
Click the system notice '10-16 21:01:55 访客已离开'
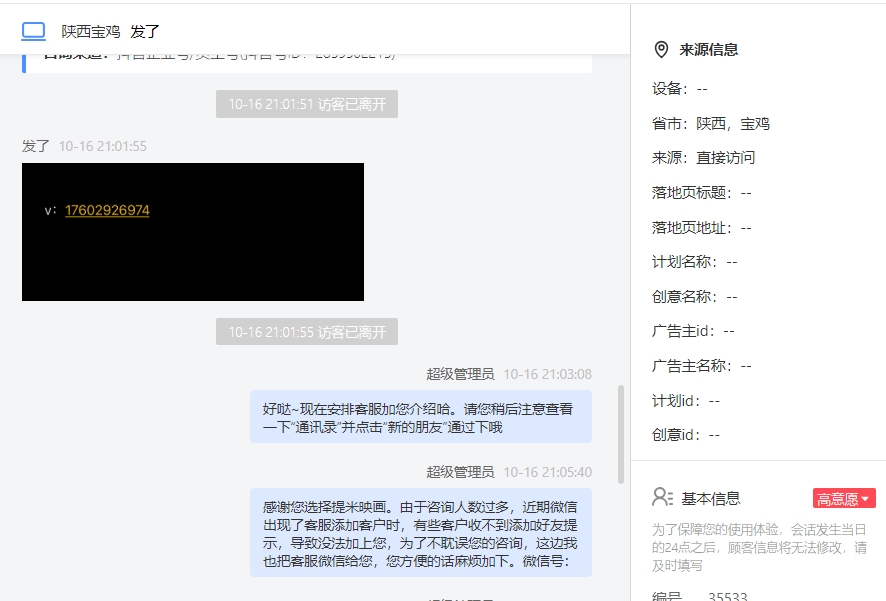pos(307,332)
